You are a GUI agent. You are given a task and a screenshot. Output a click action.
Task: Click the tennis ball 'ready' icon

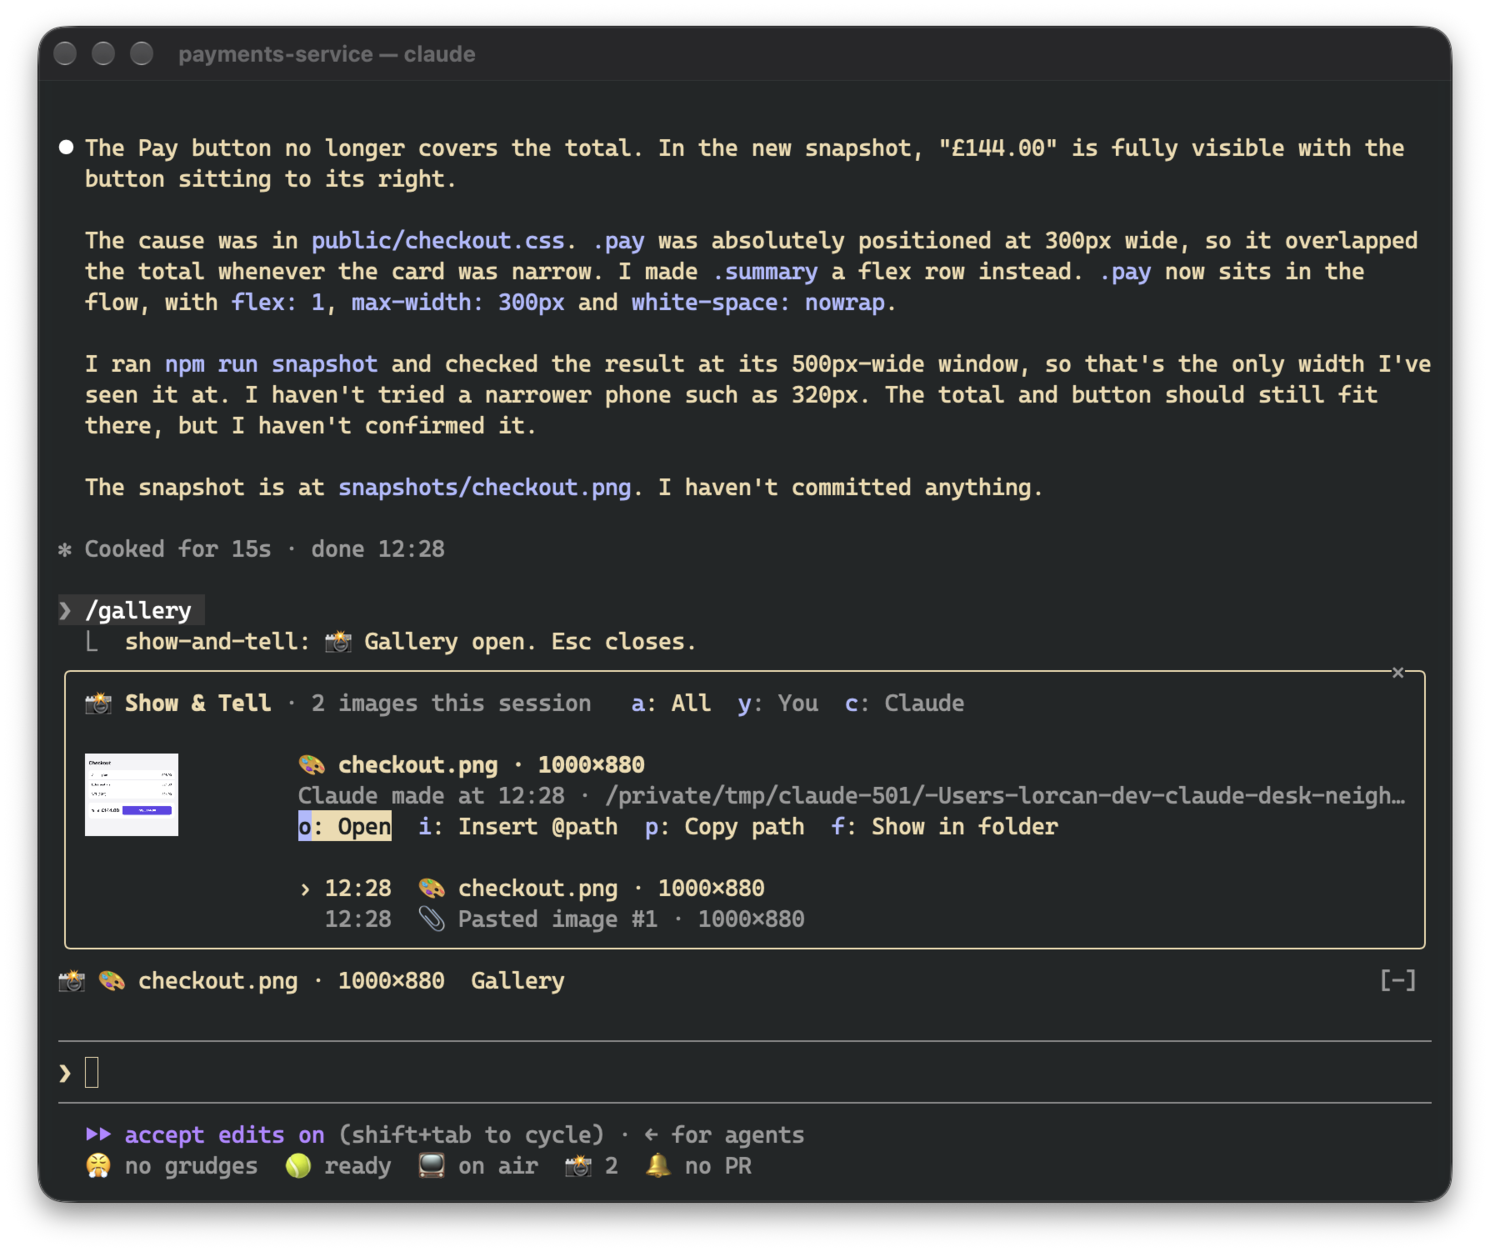[x=298, y=1166]
